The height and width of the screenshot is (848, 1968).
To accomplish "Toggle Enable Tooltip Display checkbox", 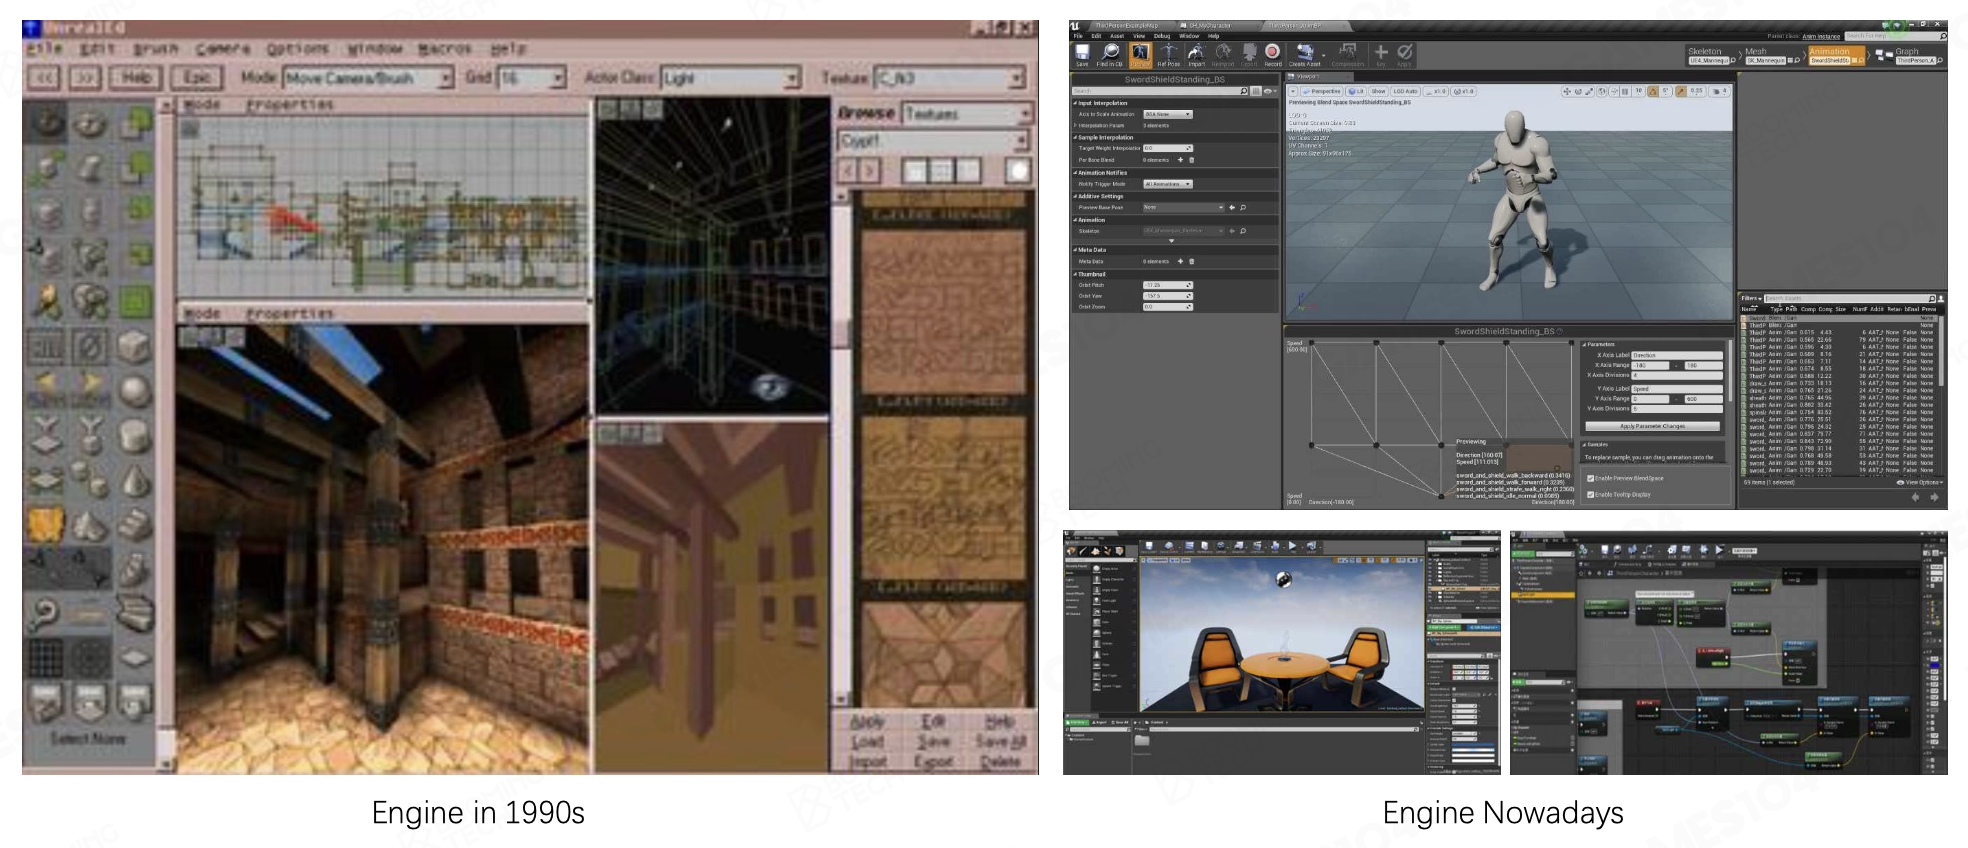I will click(x=1591, y=494).
